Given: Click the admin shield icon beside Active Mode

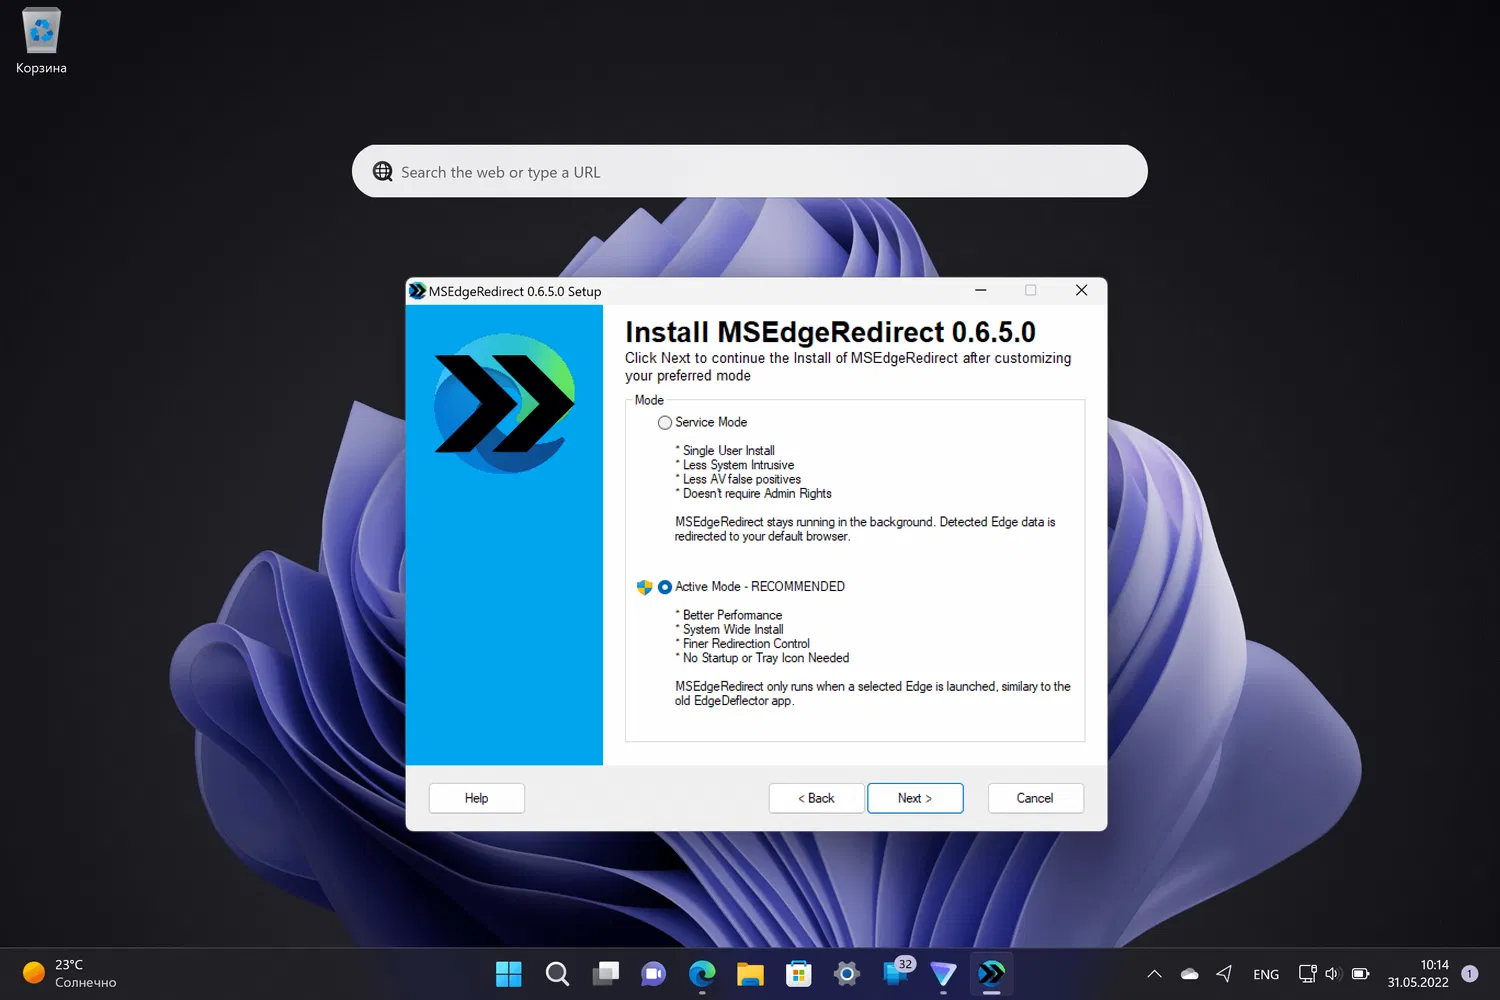Looking at the screenshot, I should click(x=645, y=587).
